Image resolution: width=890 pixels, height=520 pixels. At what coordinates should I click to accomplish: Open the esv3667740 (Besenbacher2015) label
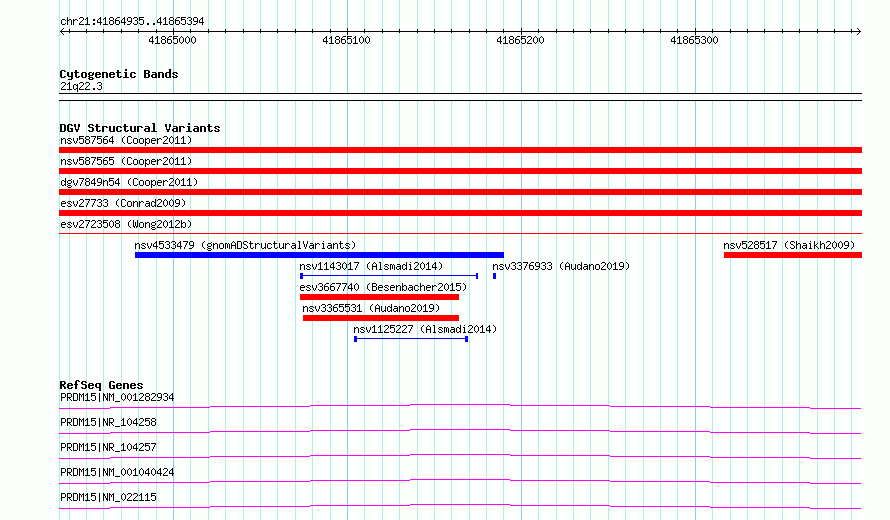[383, 287]
